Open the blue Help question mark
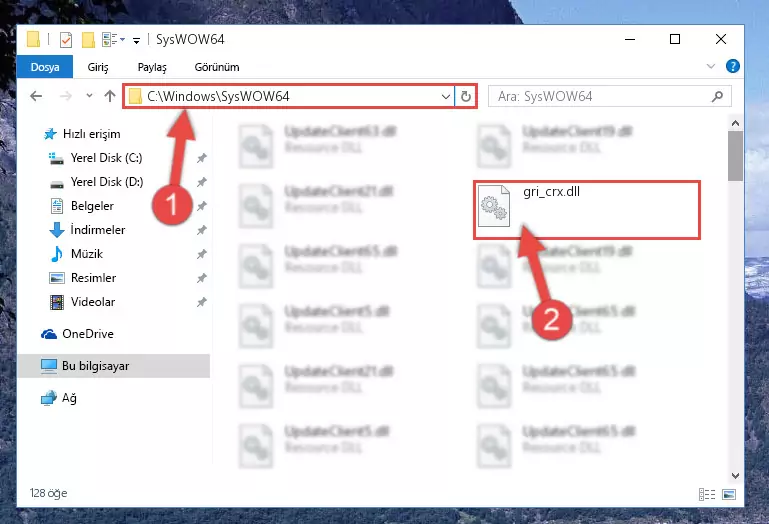This screenshot has width=769, height=524. [x=732, y=66]
